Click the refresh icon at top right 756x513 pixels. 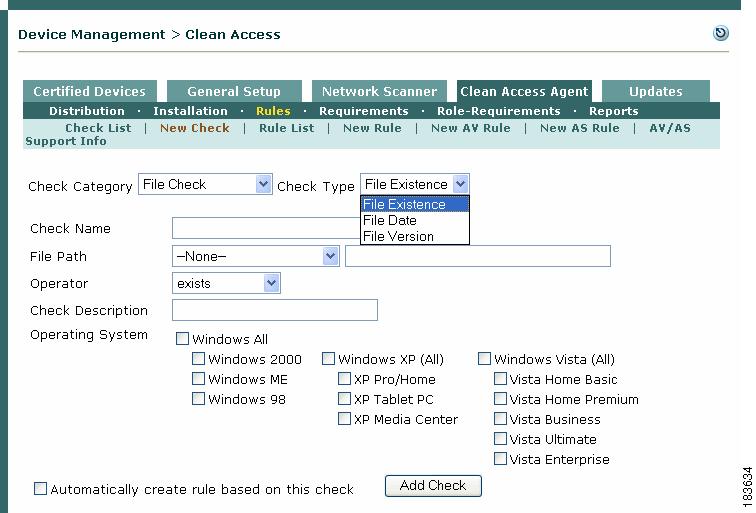coord(720,33)
